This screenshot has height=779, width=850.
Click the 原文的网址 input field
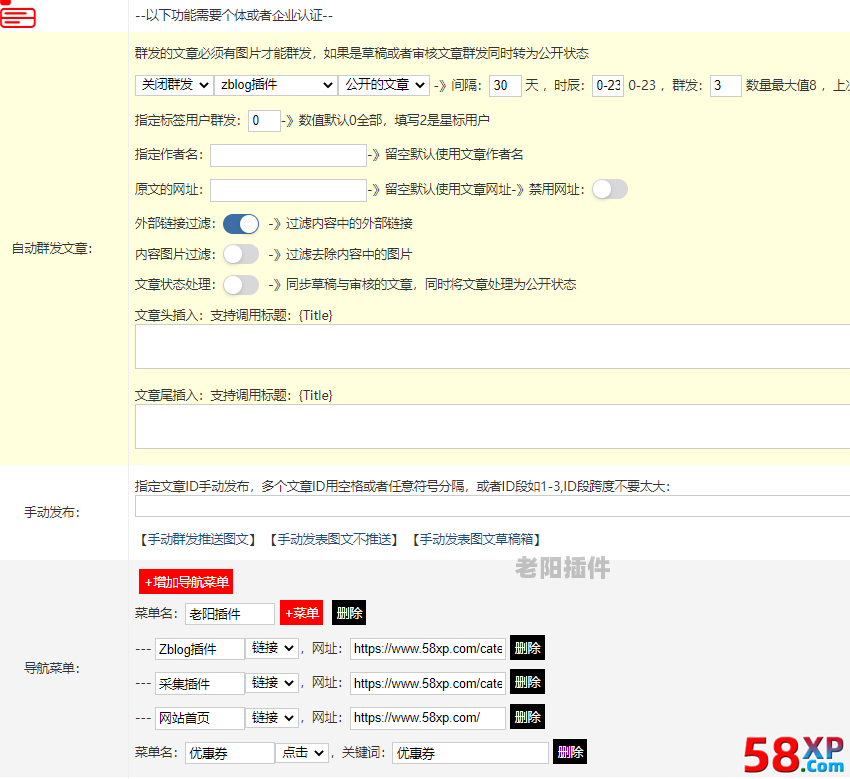(x=288, y=189)
